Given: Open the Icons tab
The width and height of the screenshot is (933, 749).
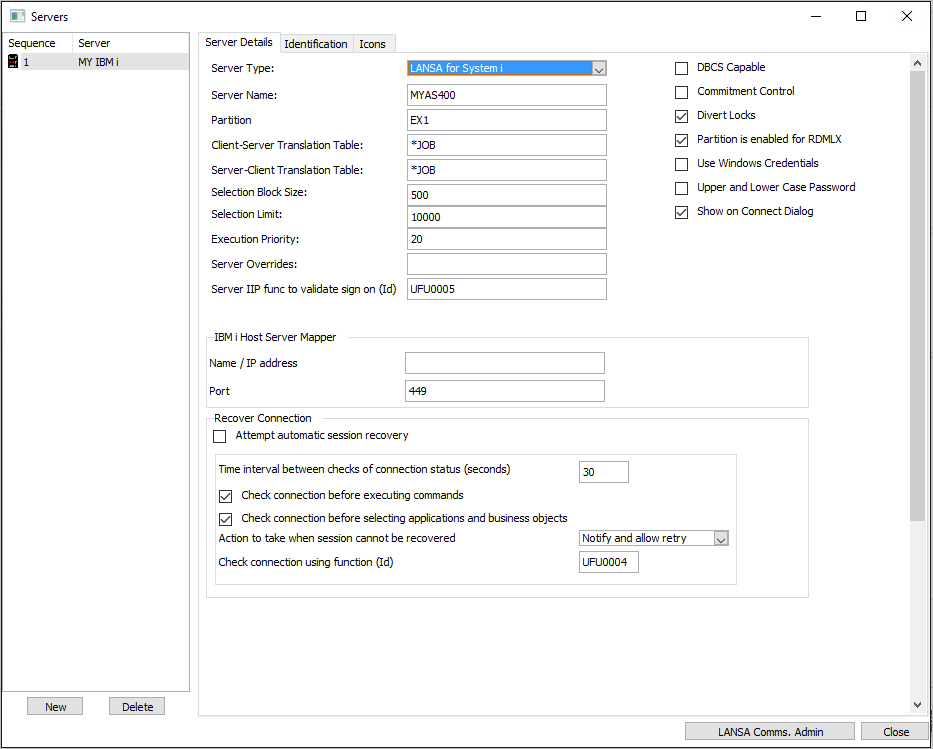Looking at the screenshot, I should pyautogui.click(x=373, y=44).
